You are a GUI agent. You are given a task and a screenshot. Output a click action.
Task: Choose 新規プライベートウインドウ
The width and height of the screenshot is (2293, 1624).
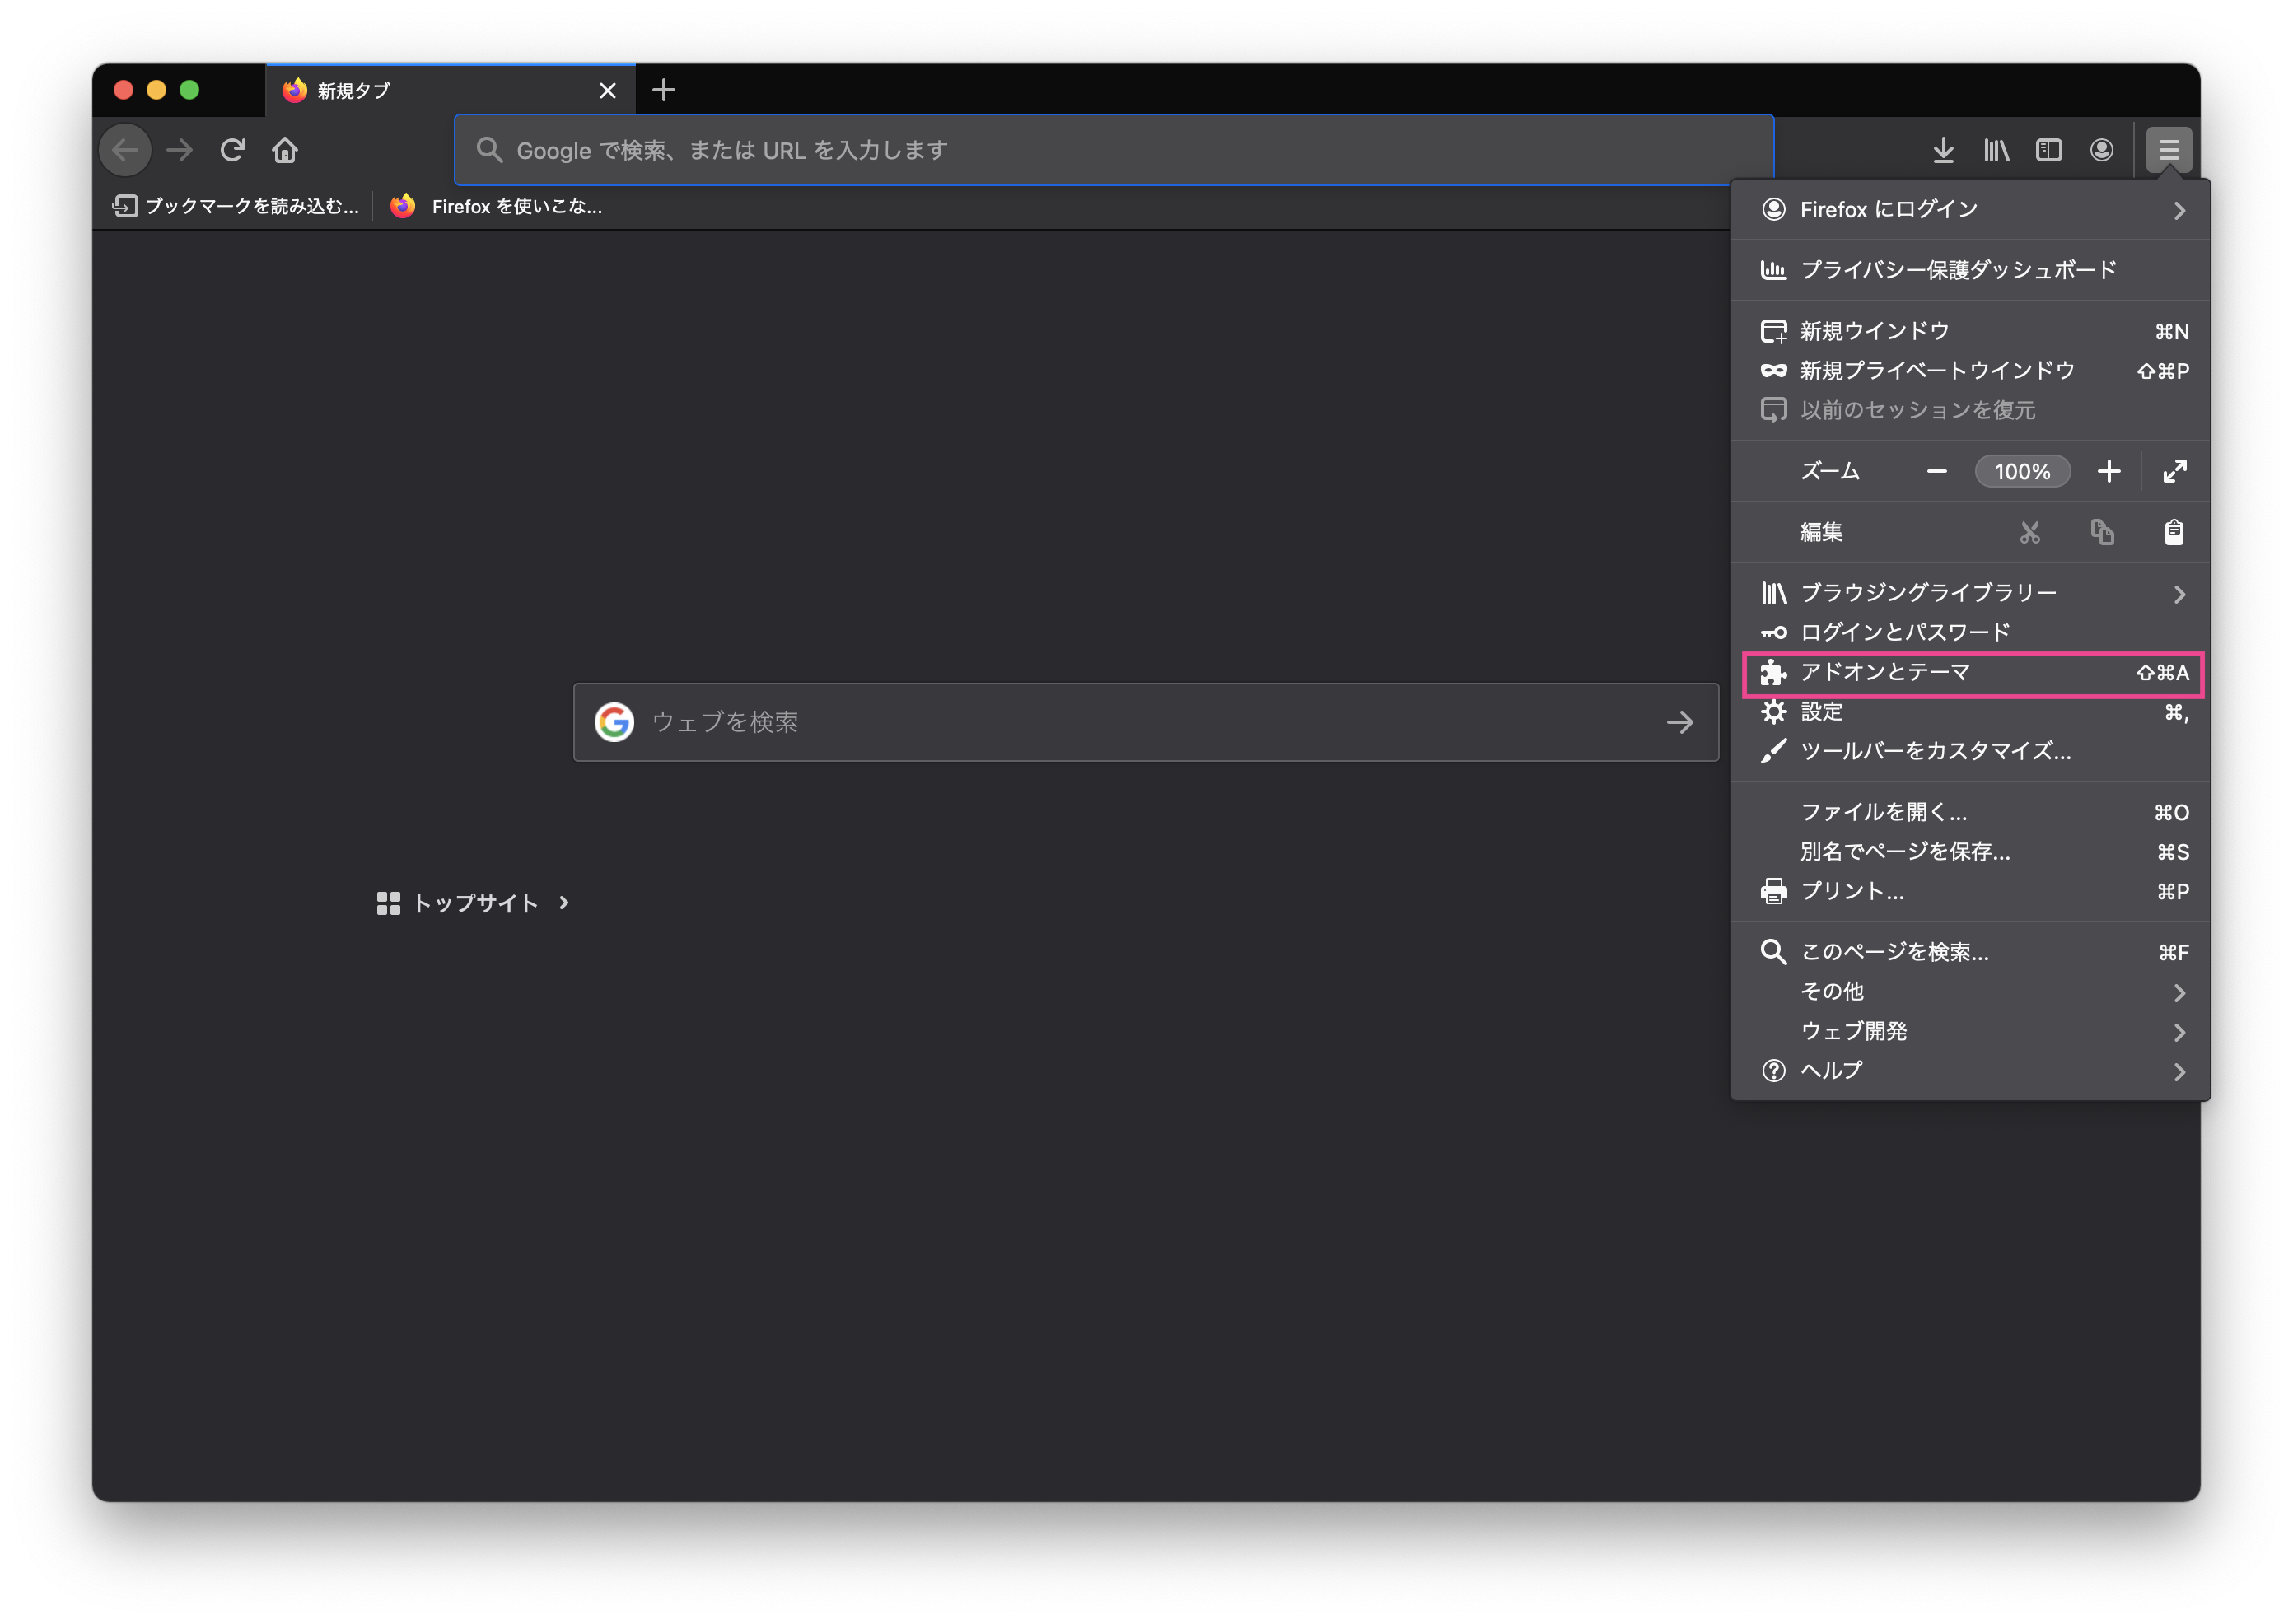pos(1970,371)
